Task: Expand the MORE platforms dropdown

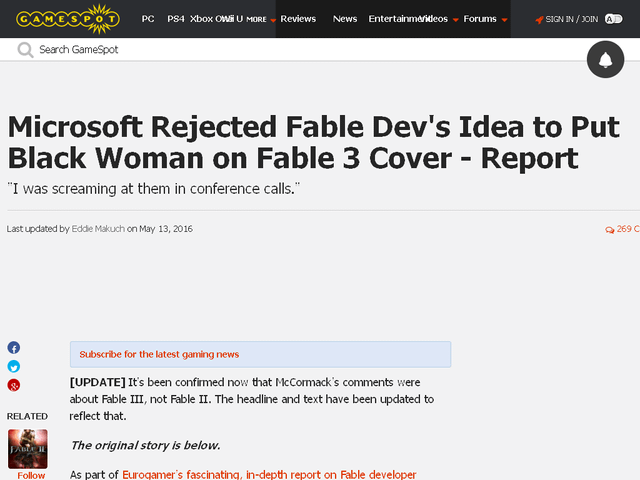Action: tap(261, 19)
